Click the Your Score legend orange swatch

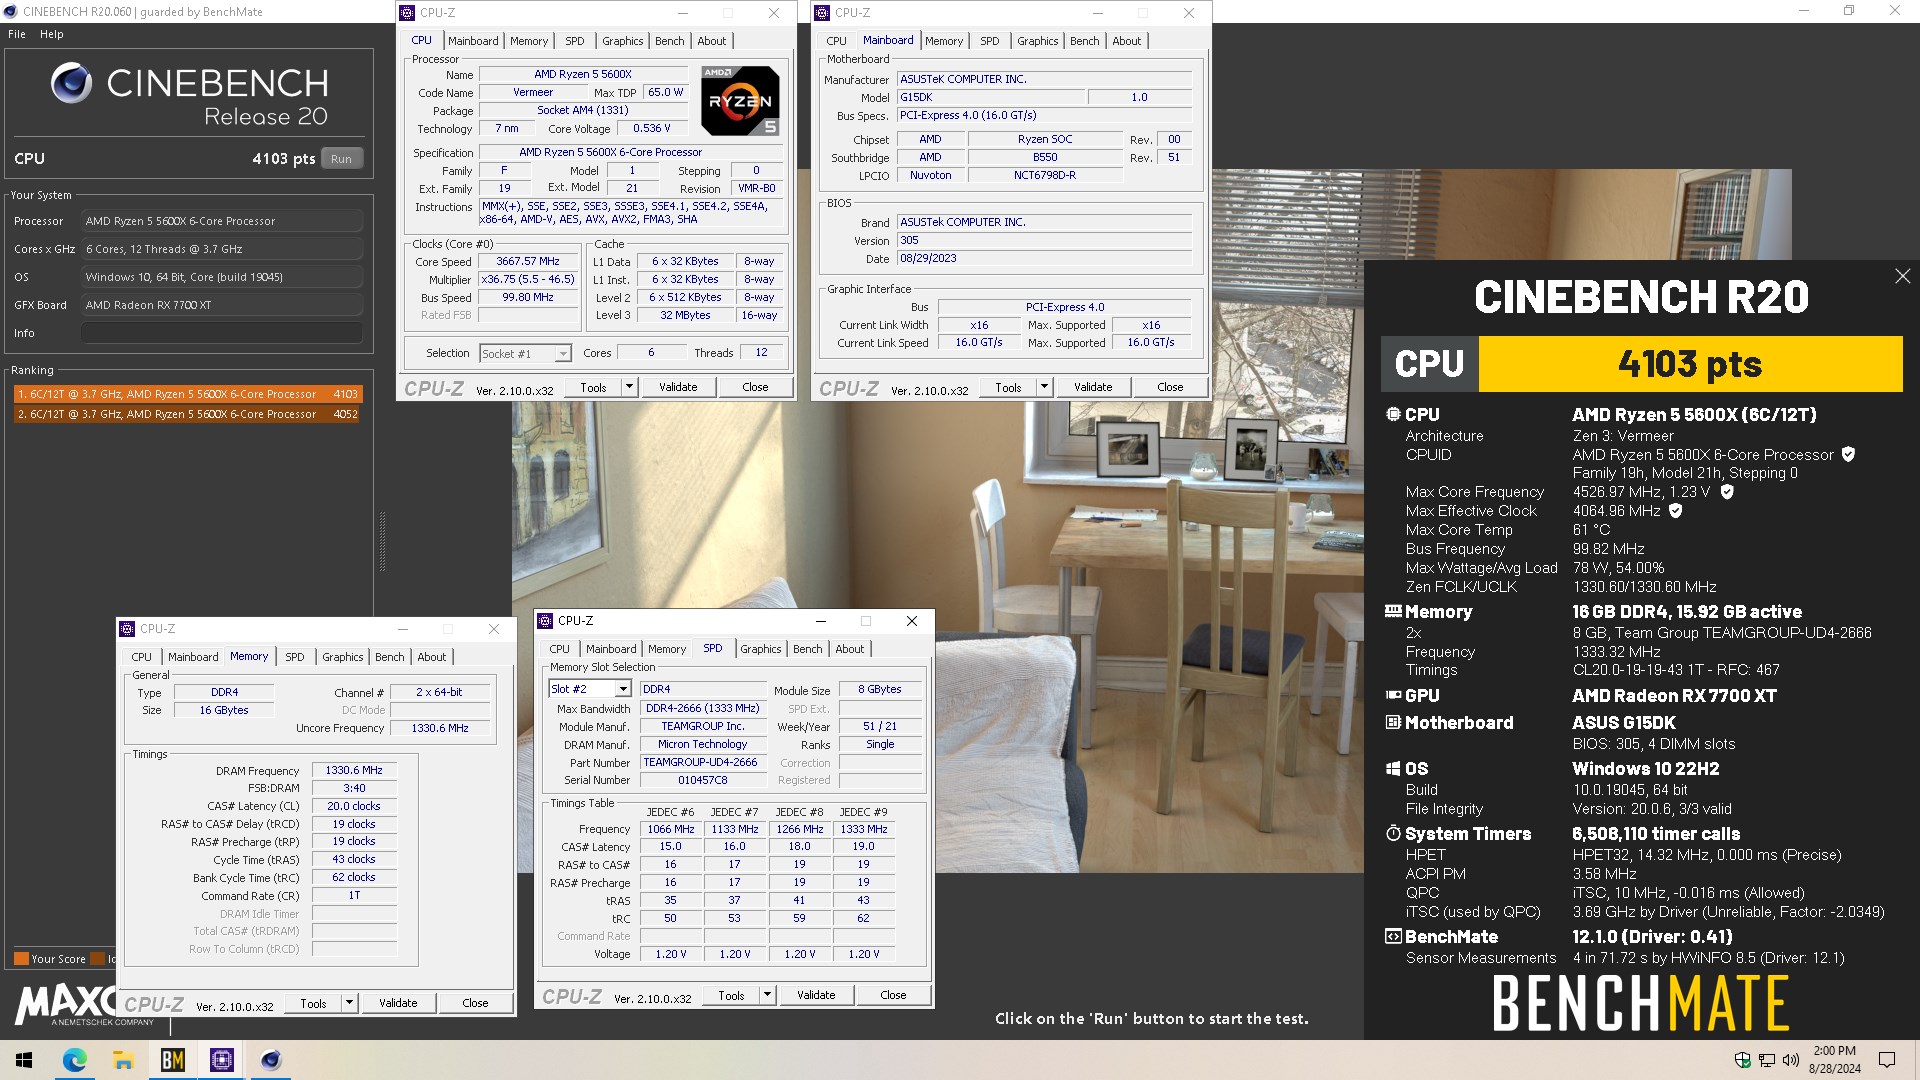coord(21,959)
